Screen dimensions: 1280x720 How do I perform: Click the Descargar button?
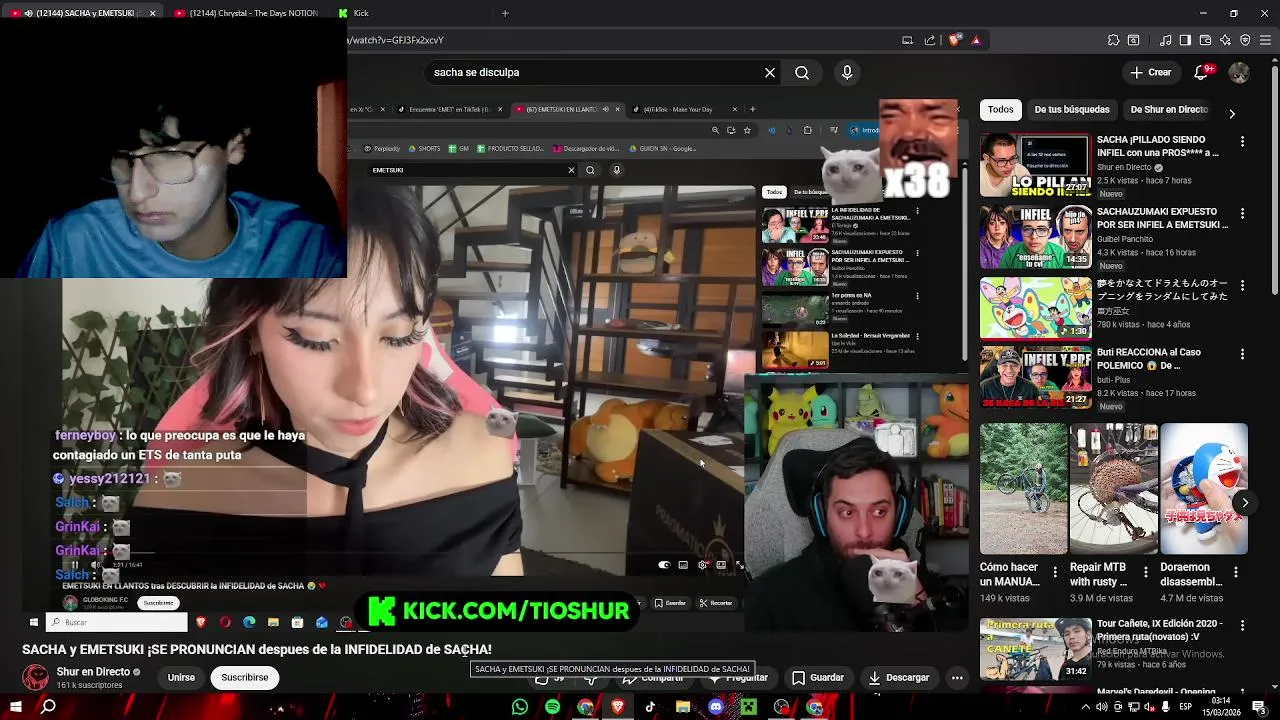pyautogui.click(x=899, y=677)
